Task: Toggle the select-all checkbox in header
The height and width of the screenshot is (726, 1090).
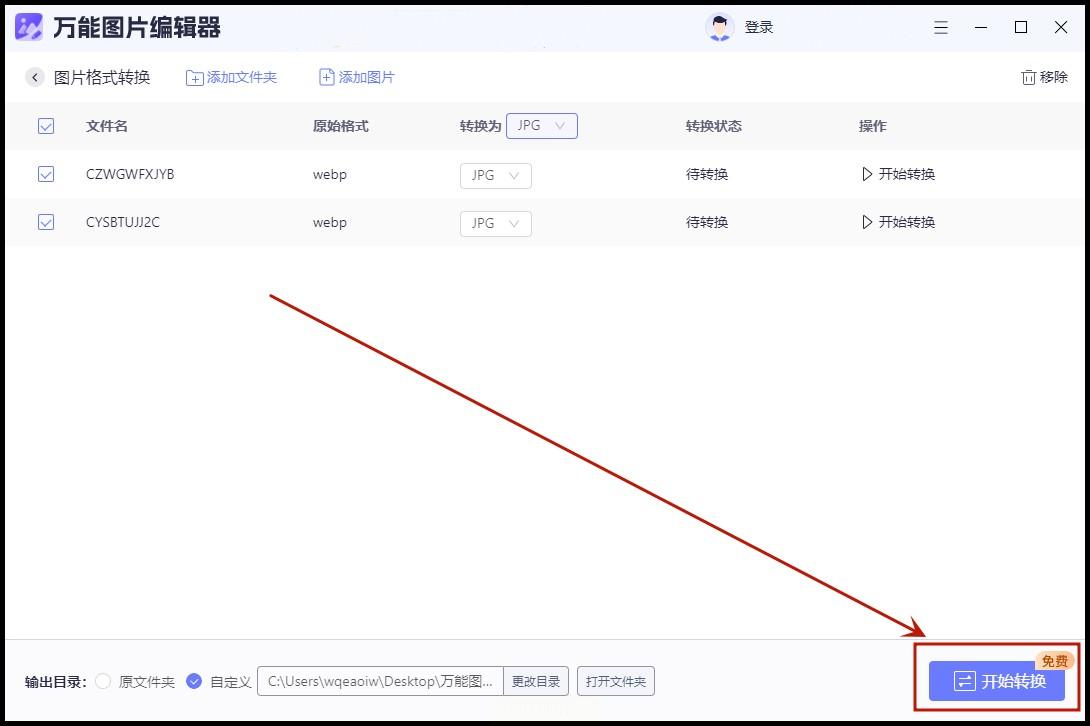Action: point(46,126)
